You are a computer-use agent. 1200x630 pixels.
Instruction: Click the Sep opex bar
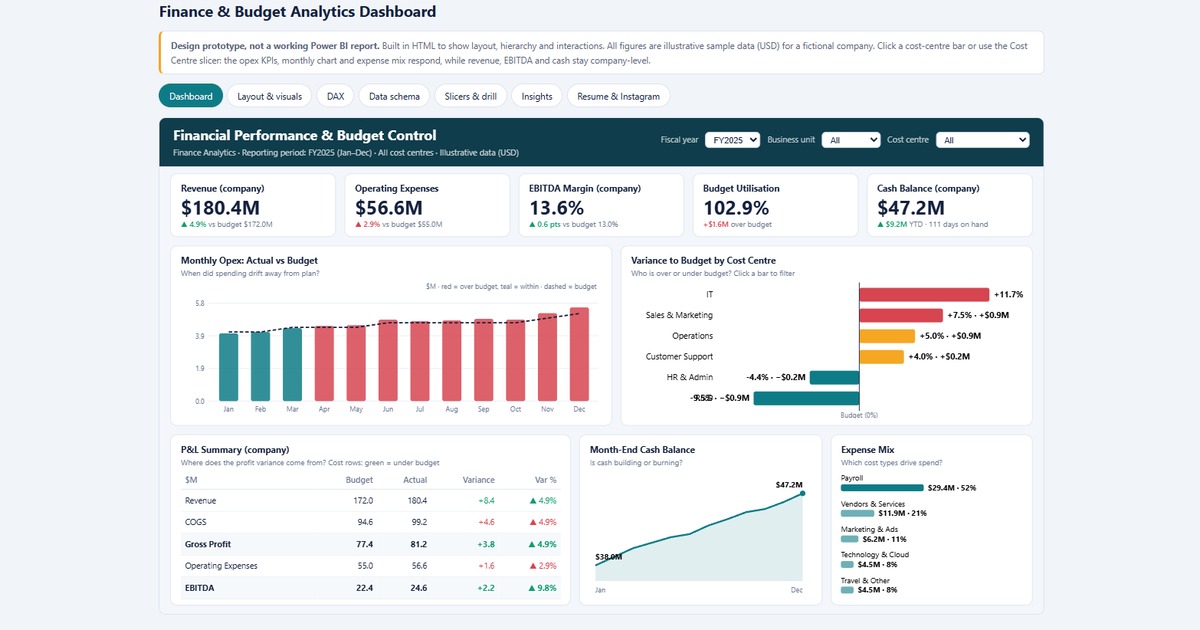[x=484, y=360]
